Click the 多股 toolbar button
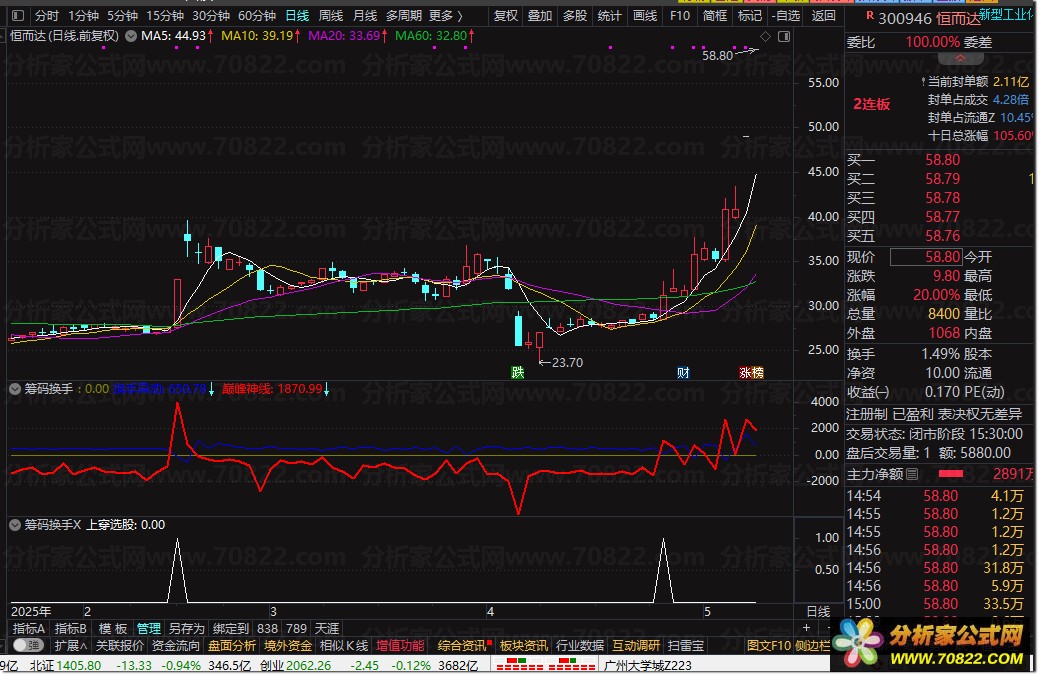 575,15
